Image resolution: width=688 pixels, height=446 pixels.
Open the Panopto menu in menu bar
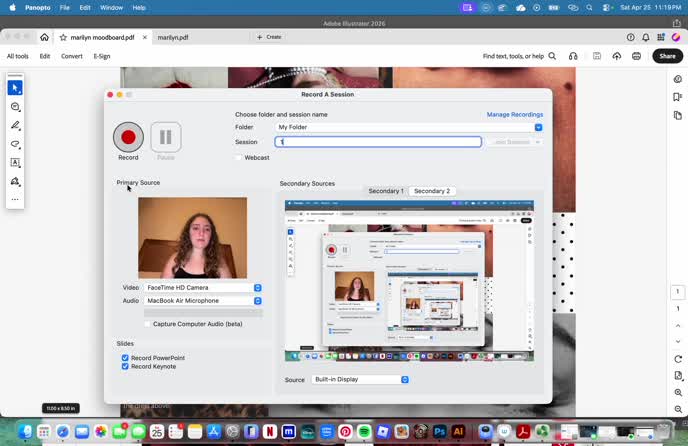coord(38,7)
